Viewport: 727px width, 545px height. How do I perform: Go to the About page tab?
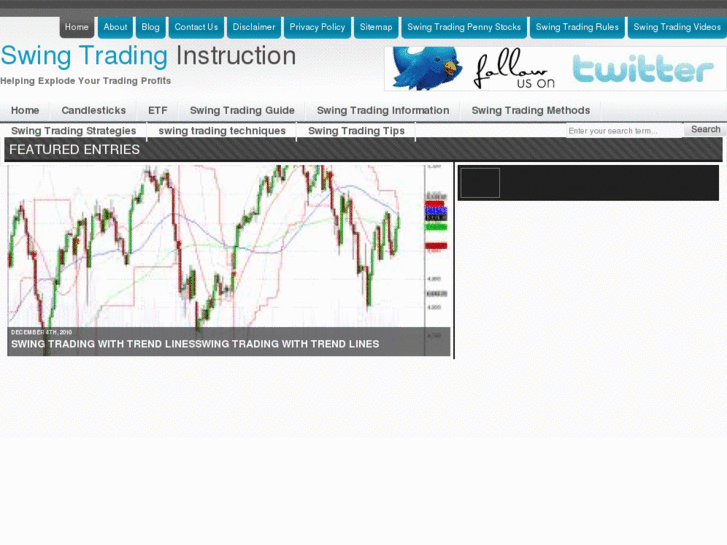point(115,27)
